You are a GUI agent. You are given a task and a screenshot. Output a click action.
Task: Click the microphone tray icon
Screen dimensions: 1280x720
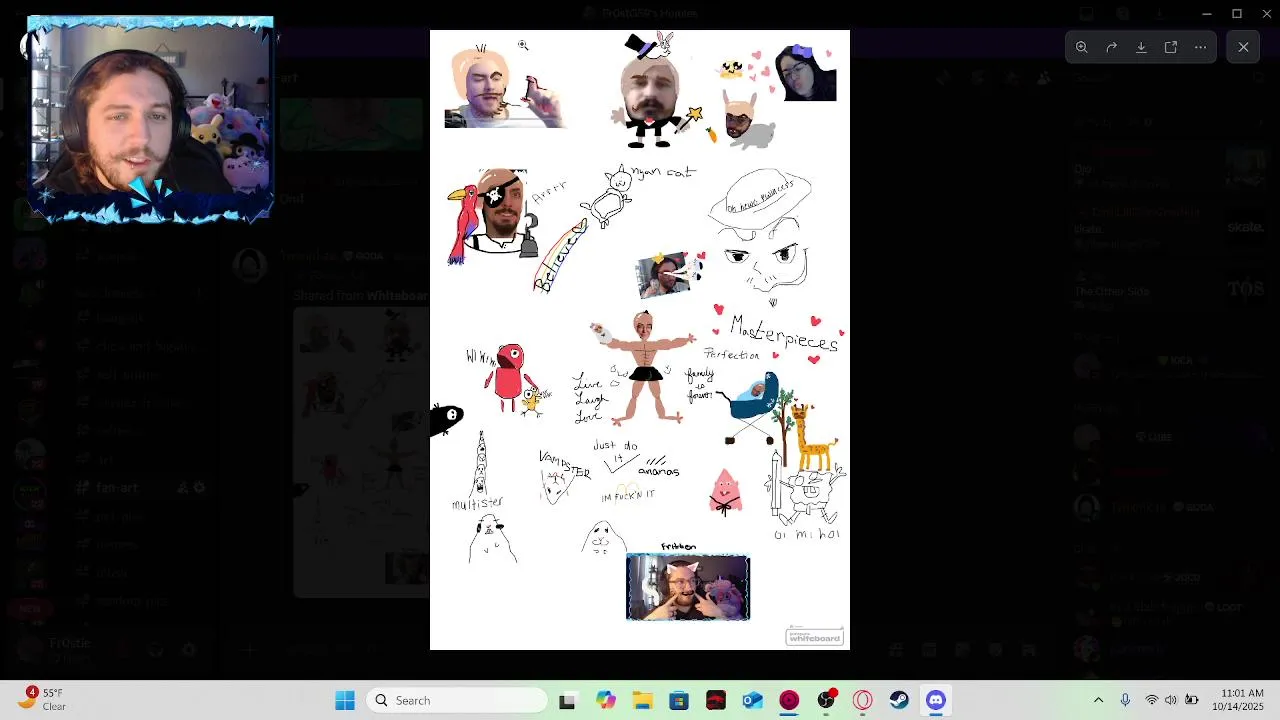[x=1125, y=700]
